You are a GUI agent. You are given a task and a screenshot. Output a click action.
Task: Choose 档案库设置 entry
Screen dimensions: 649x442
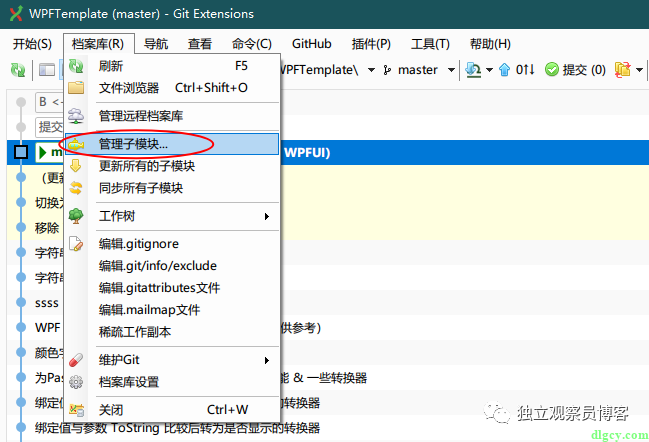(x=172, y=382)
